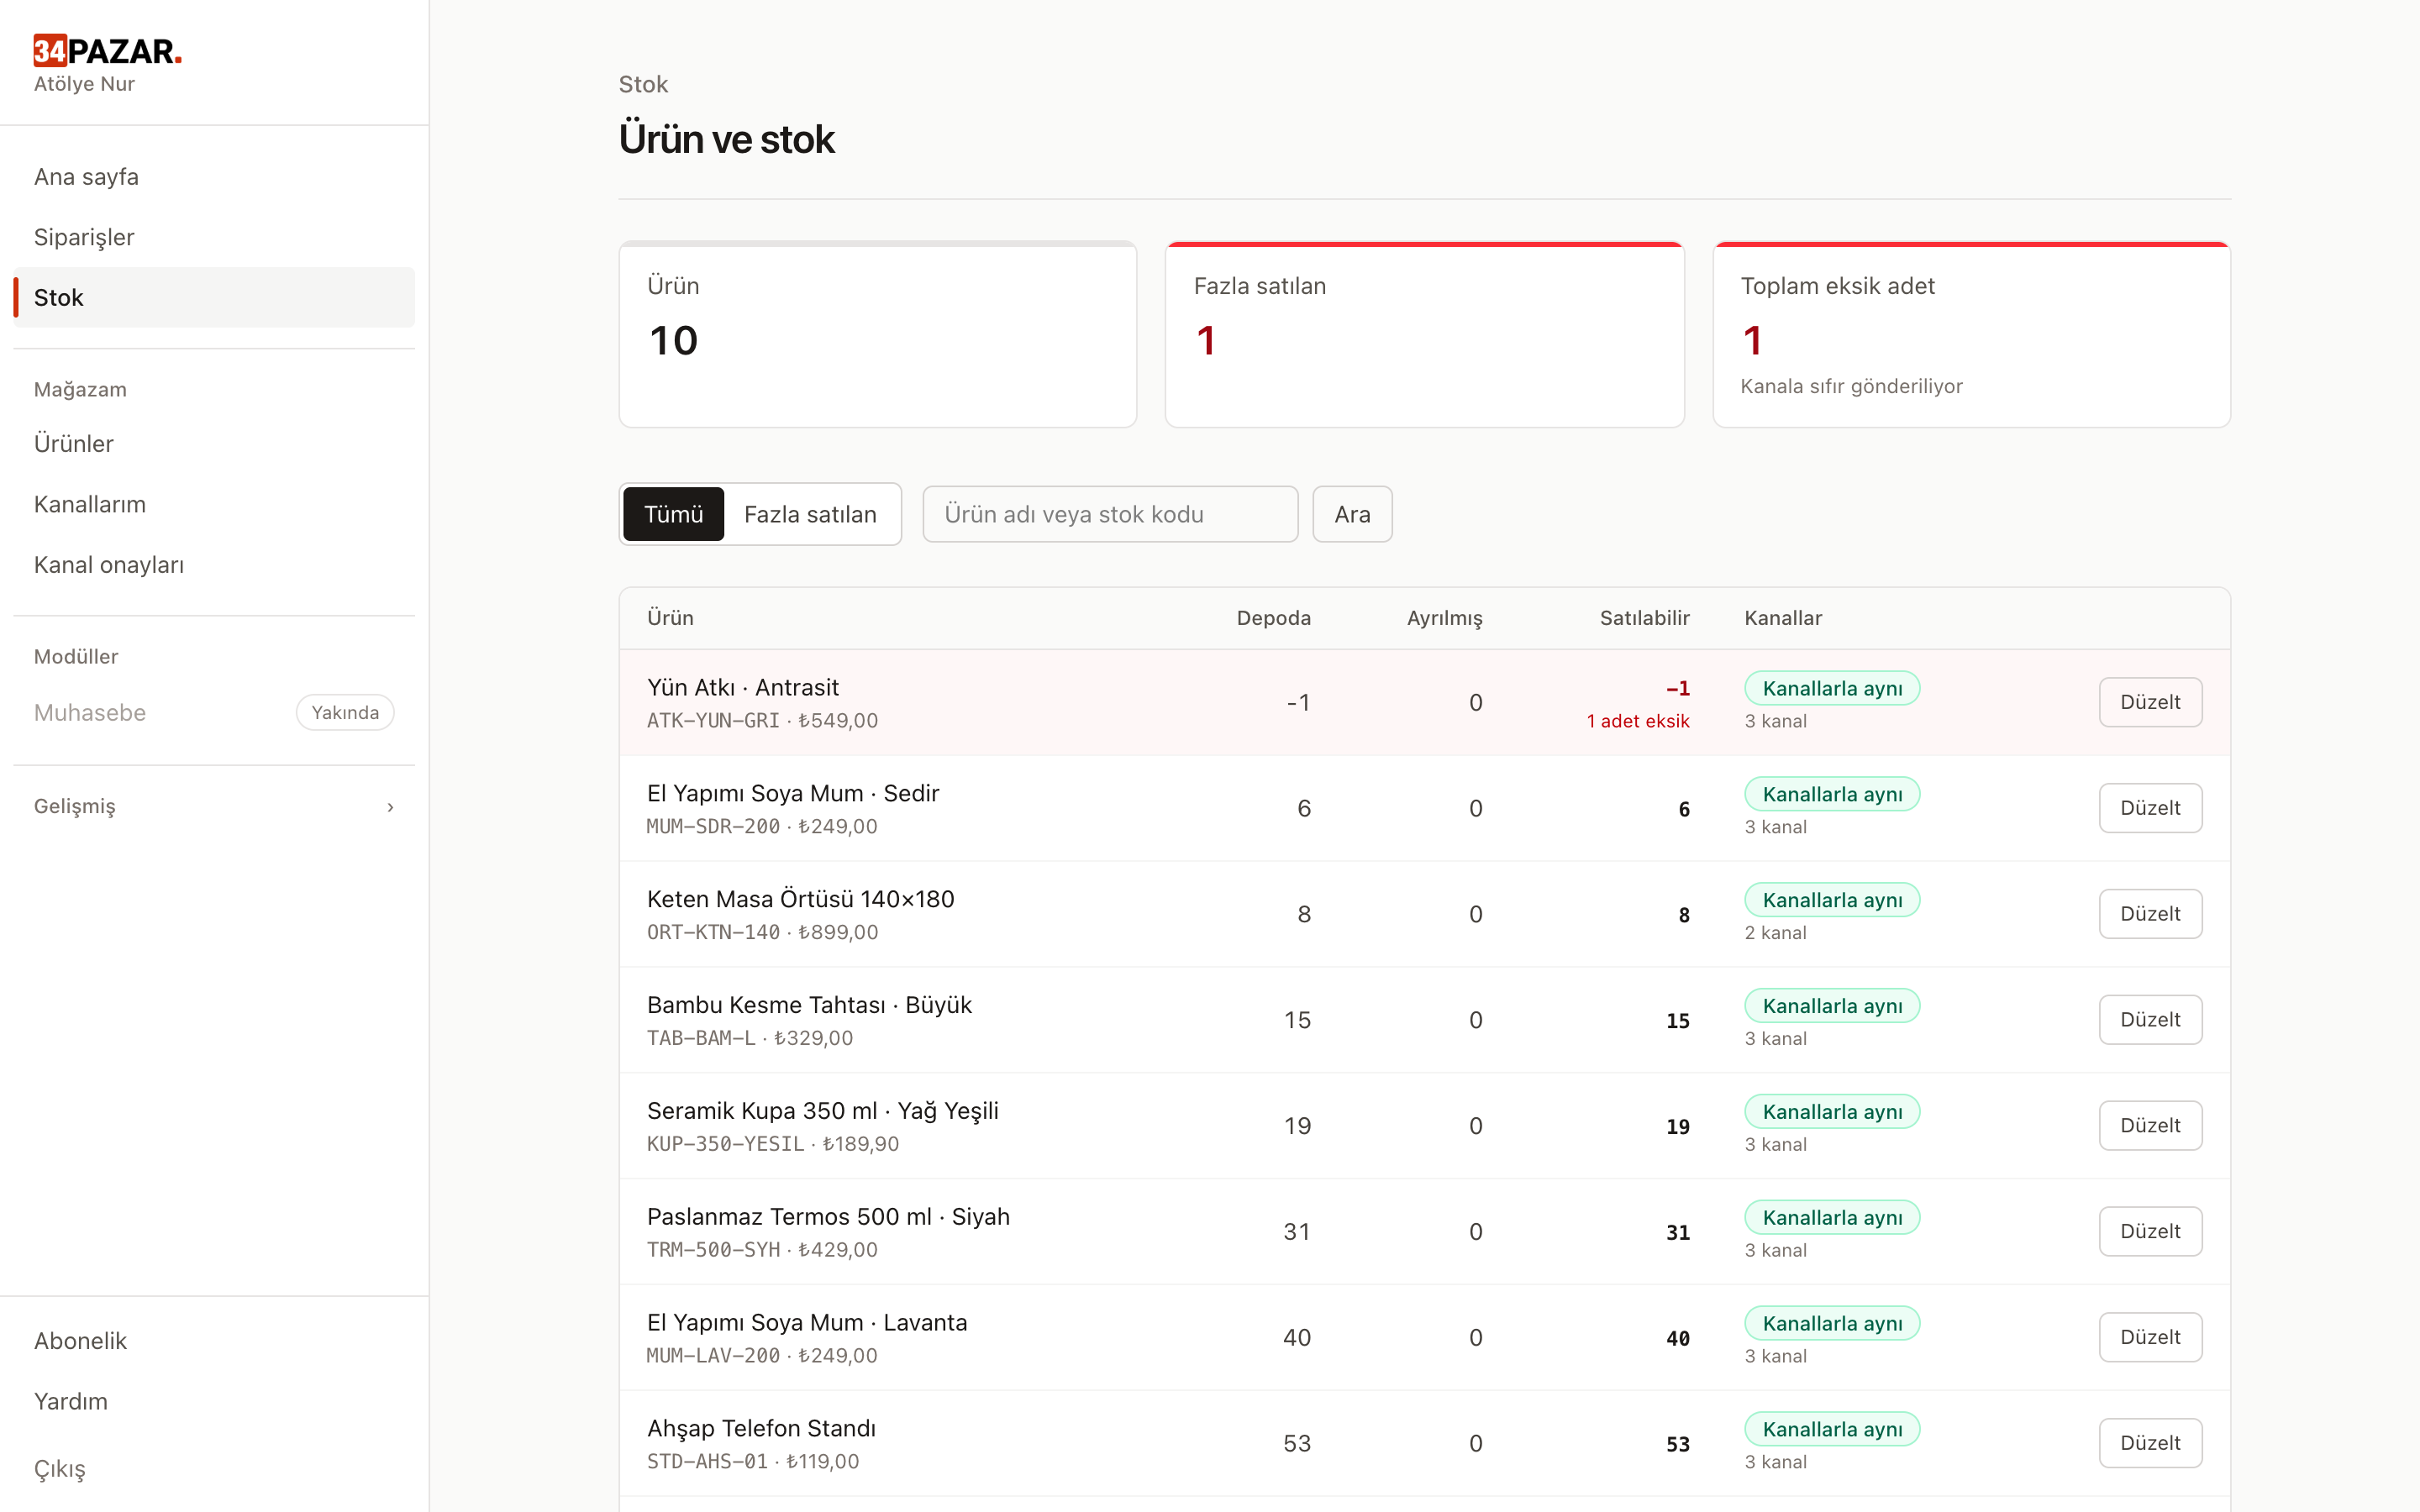
Task: Click Düzelt for Ahşap Telefon Standı
Action: coord(2150,1443)
